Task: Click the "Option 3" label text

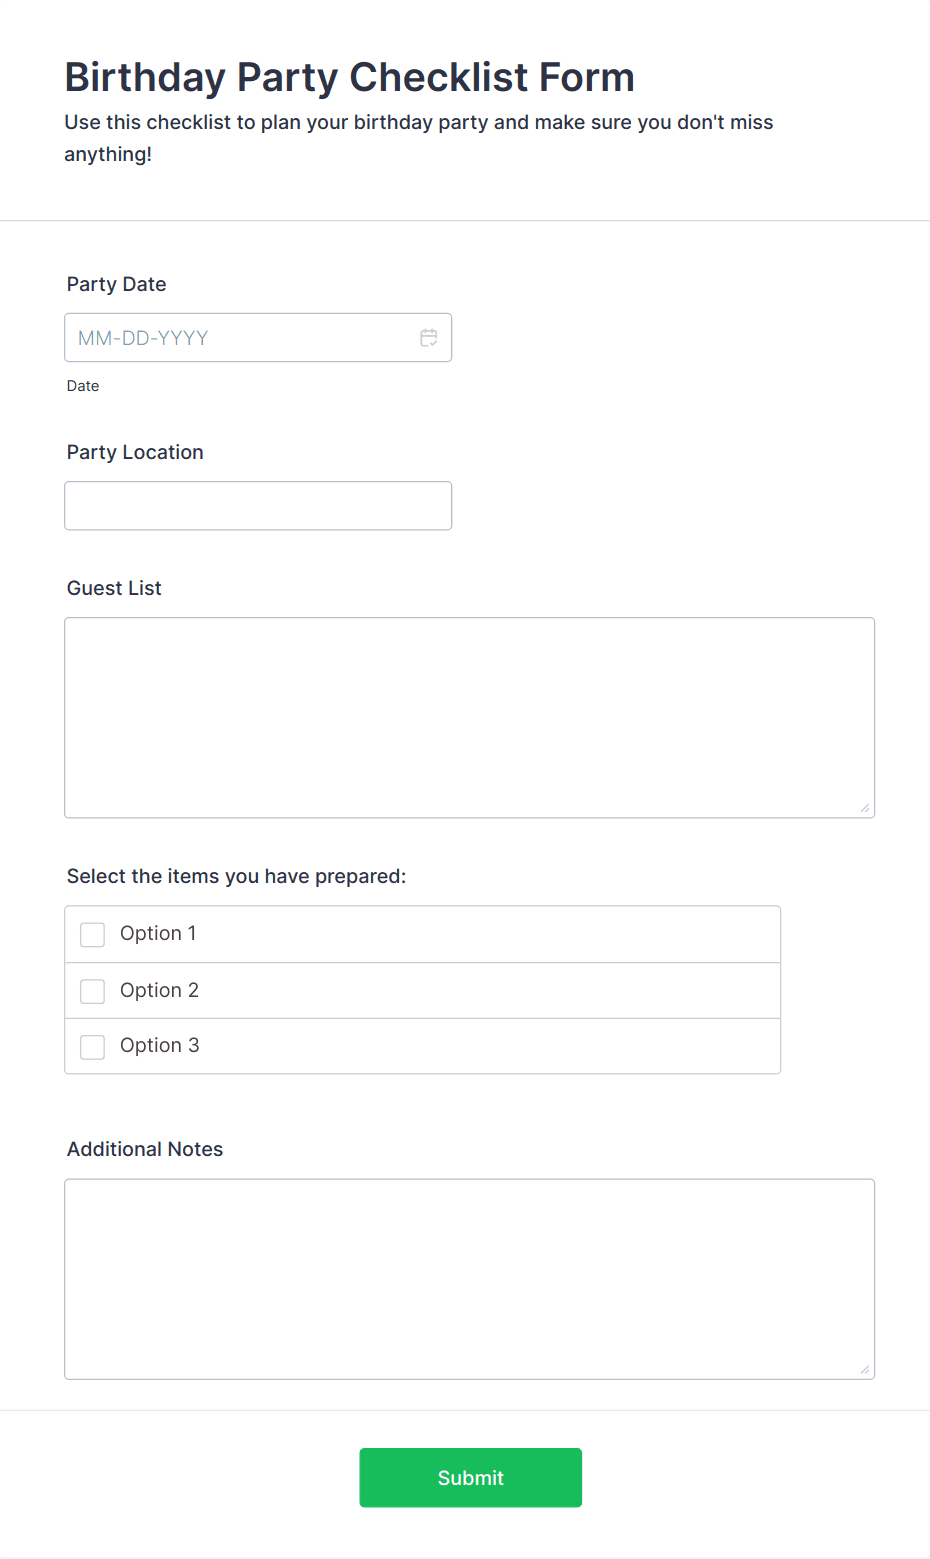Action: click(x=159, y=1045)
